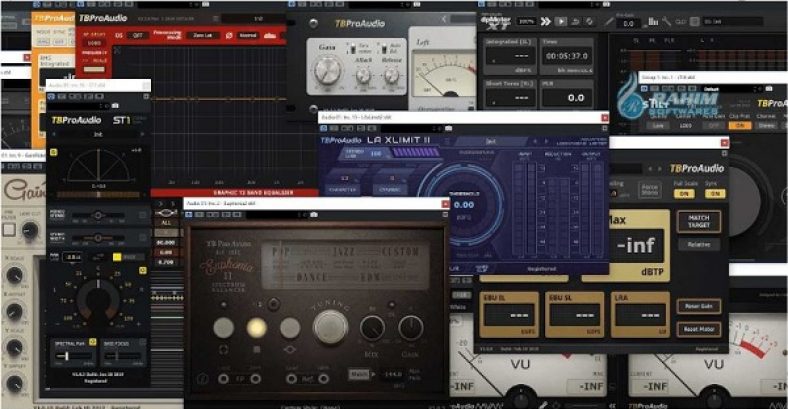Toggle the yellow switch beside ST1 pan value

[x=117, y=257]
